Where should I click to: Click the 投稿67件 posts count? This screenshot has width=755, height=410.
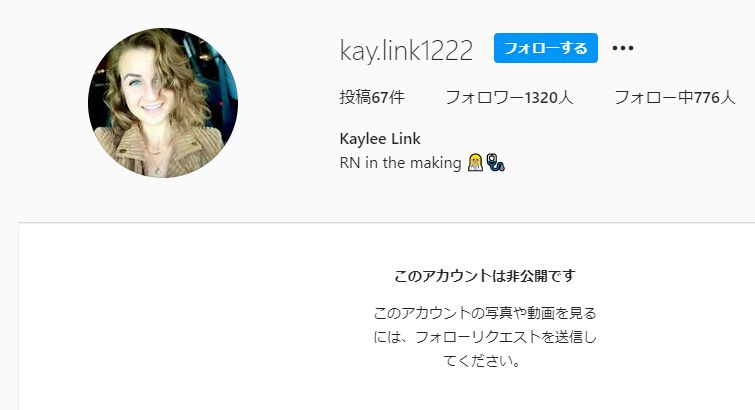click(x=372, y=98)
